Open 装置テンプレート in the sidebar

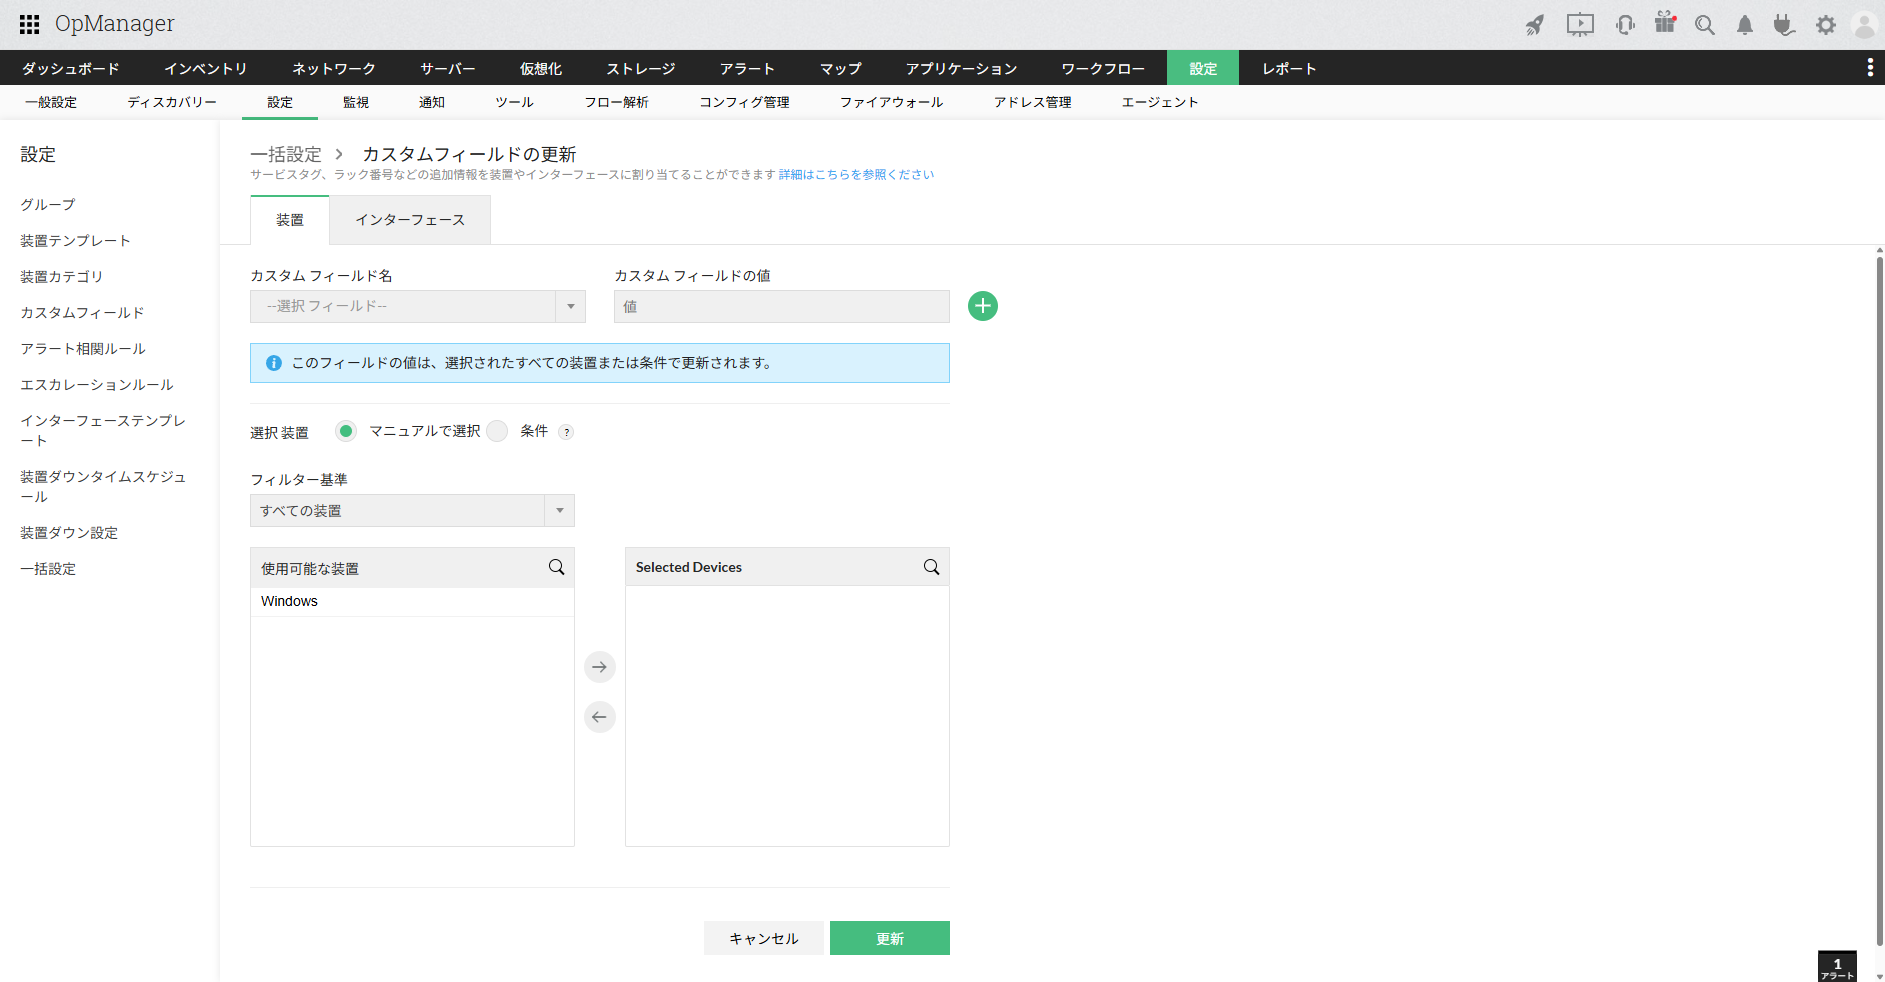click(x=76, y=240)
